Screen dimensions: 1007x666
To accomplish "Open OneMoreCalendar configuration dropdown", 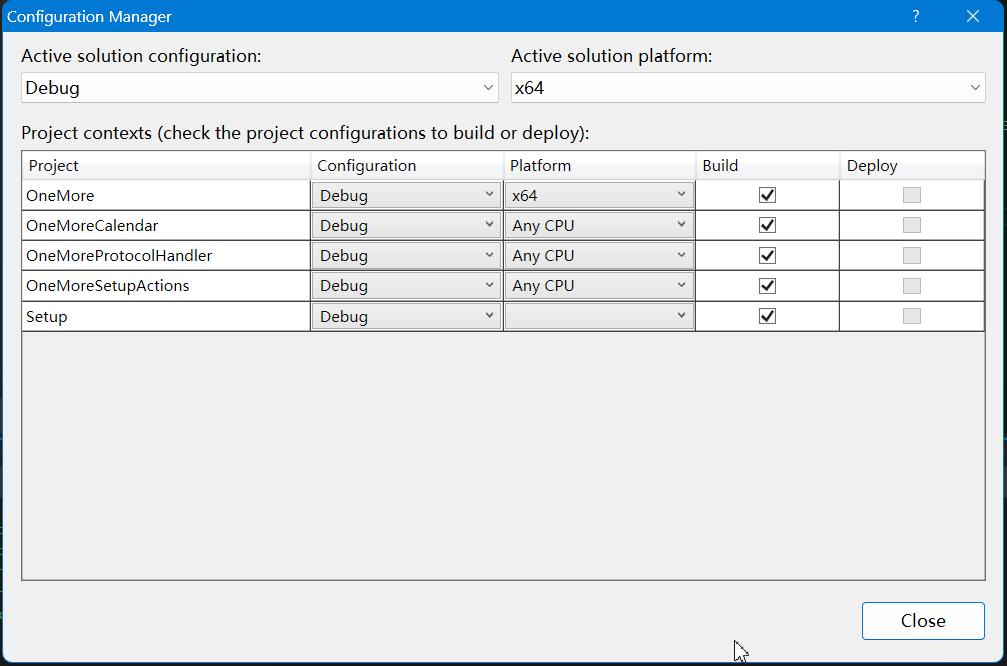I will point(406,225).
